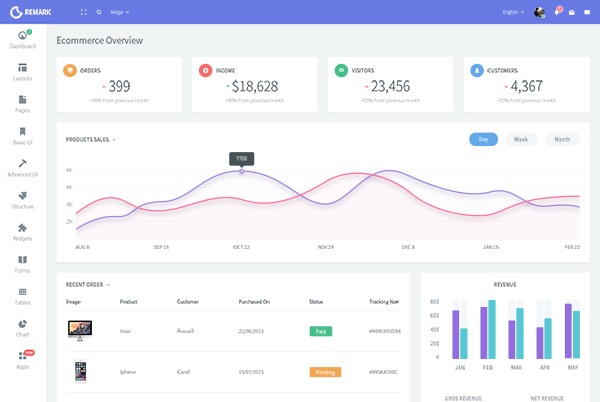
Task: Expand the Mega menu dropdown
Action: tap(119, 12)
